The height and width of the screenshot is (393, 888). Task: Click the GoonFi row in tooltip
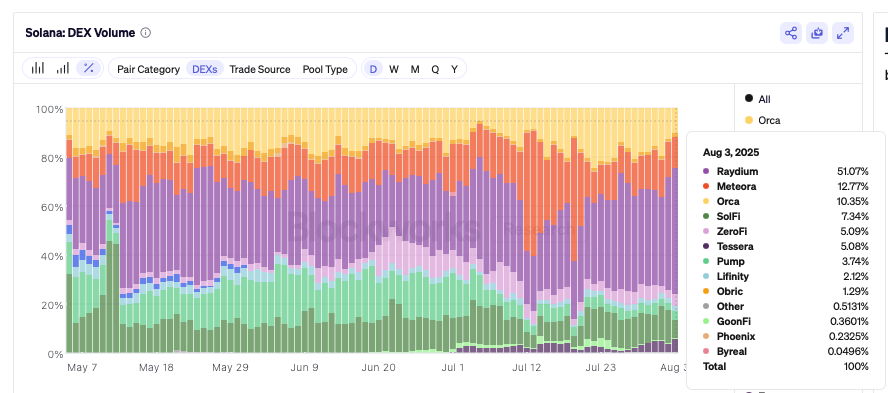tap(785, 321)
